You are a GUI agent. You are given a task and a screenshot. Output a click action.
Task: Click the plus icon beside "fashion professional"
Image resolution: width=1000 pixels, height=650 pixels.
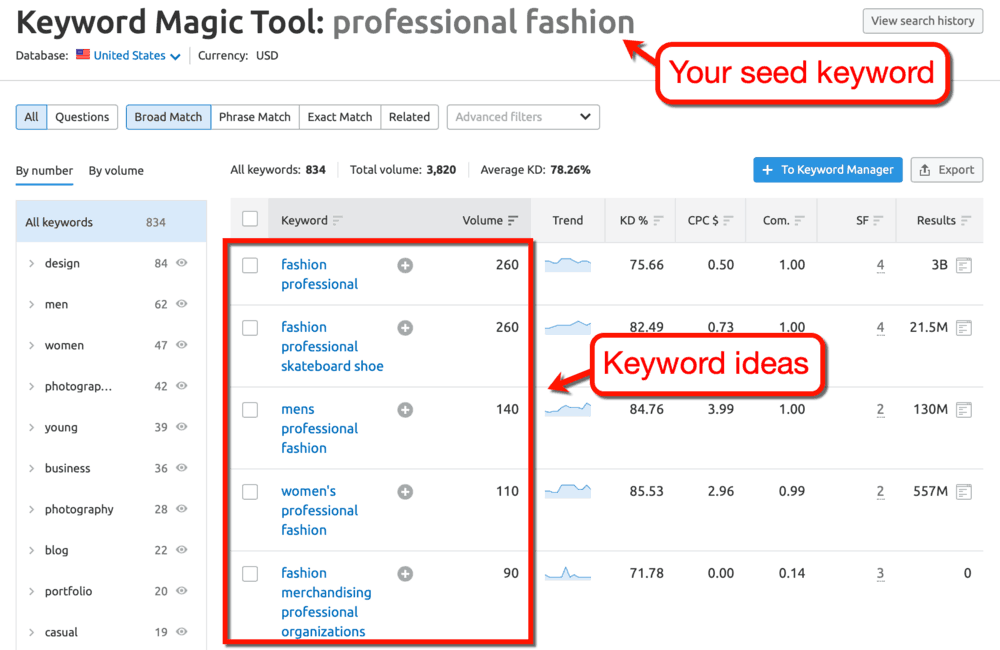pos(405,265)
